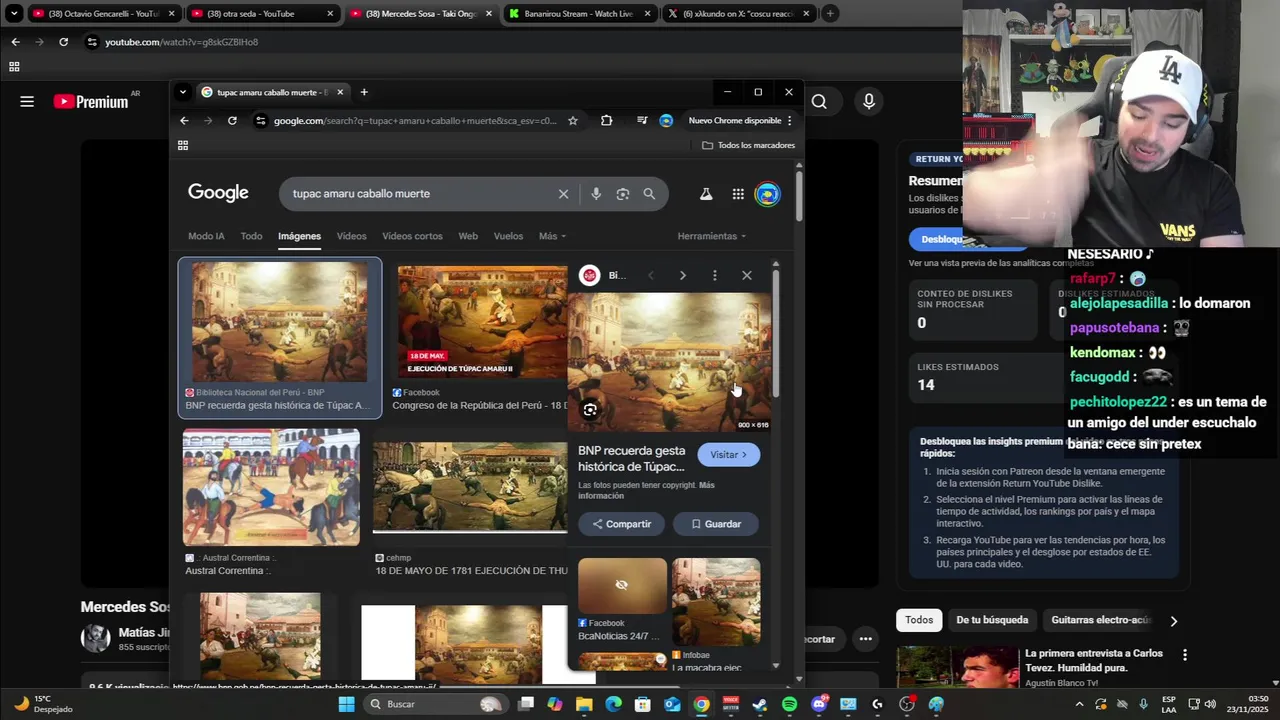Bookmark this page with the star icon

click(573, 121)
